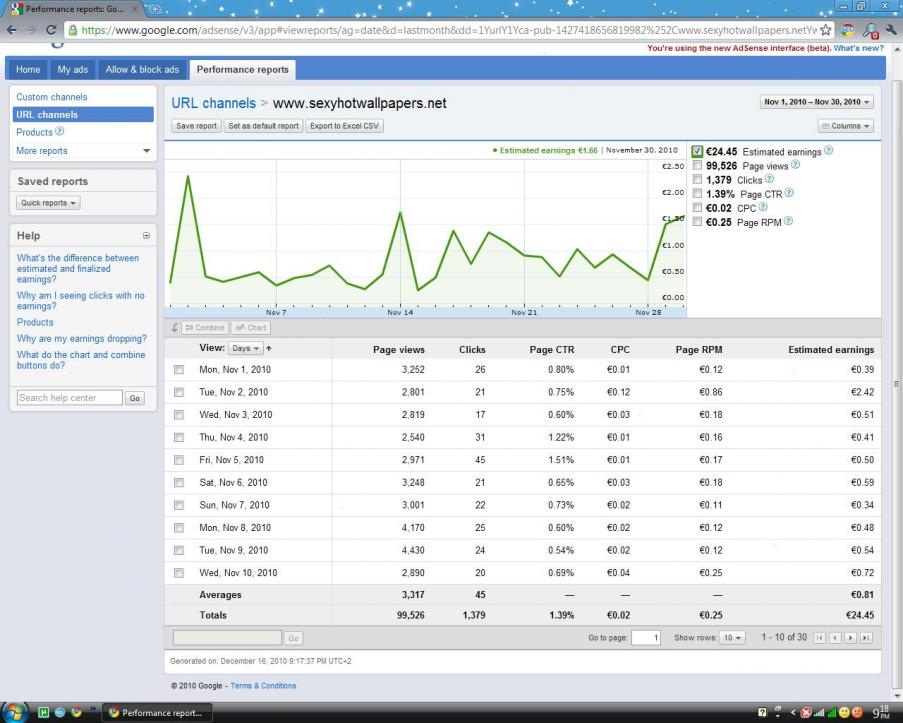Switch to the My ads tab
903x723 pixels.
click(x=72, y=69)
